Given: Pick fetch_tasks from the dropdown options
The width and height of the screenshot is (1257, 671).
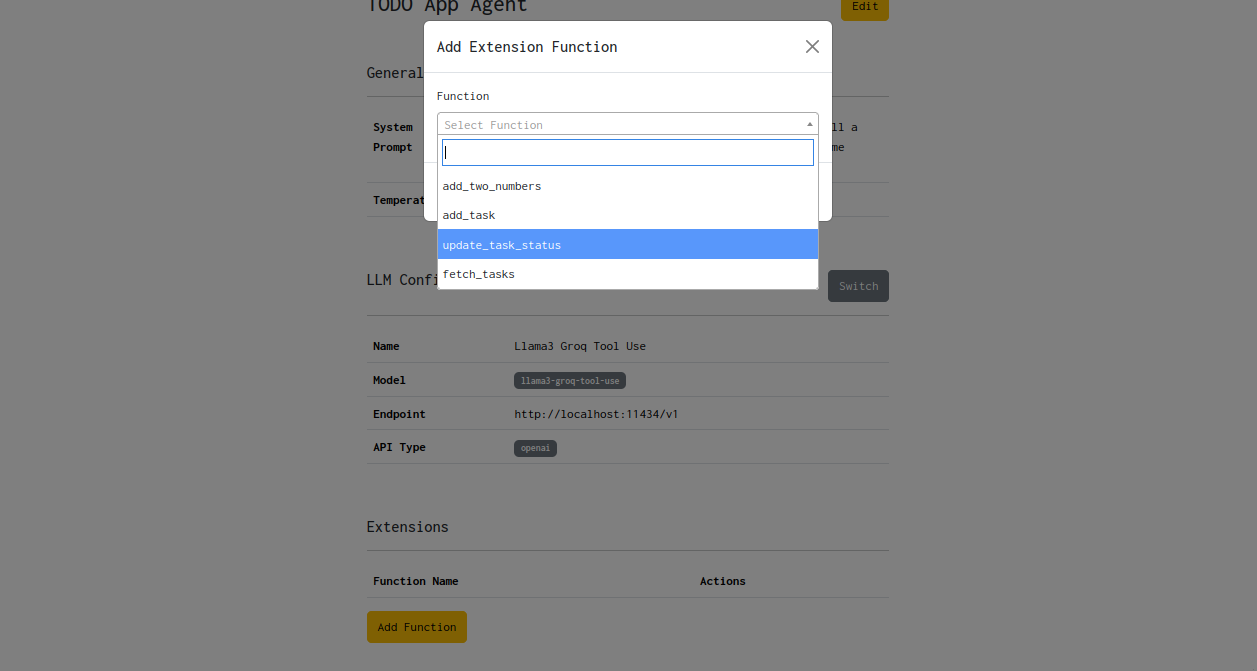Looking at the screenshot, I should [478, 273].
